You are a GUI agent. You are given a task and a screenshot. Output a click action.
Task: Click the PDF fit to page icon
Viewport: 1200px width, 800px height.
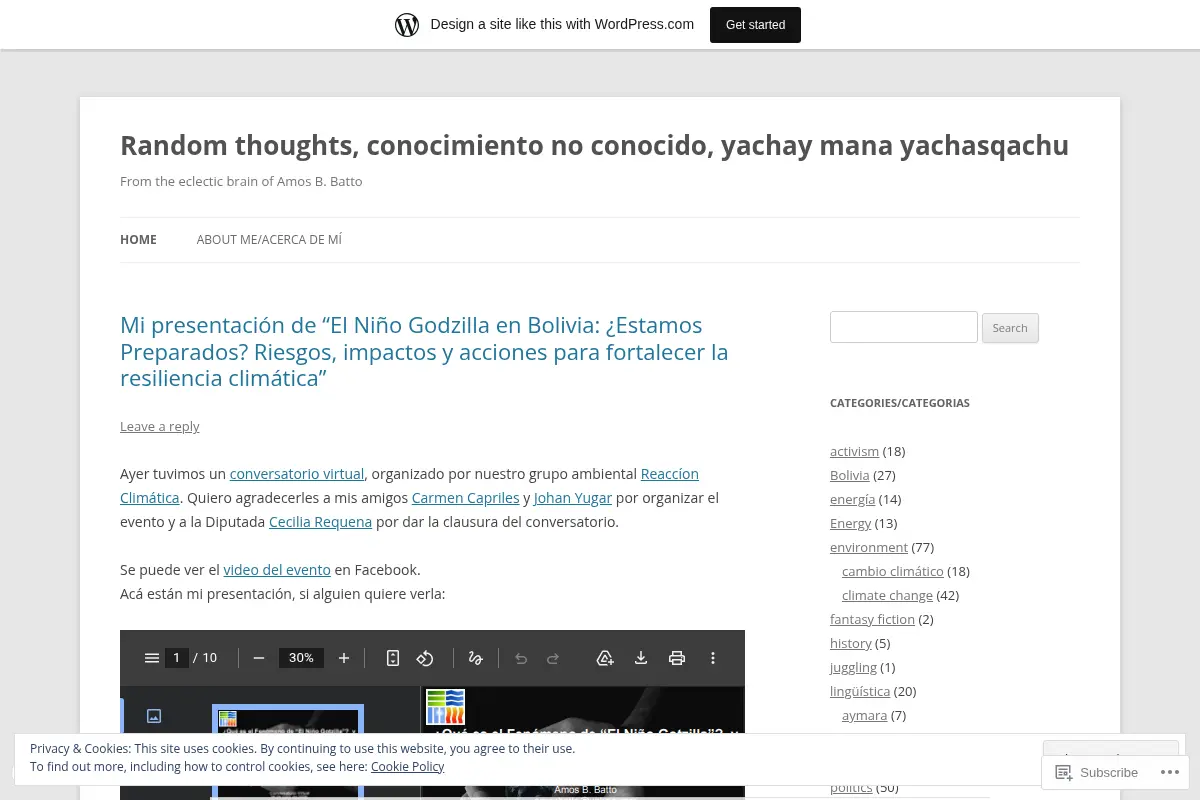point(393,658)
